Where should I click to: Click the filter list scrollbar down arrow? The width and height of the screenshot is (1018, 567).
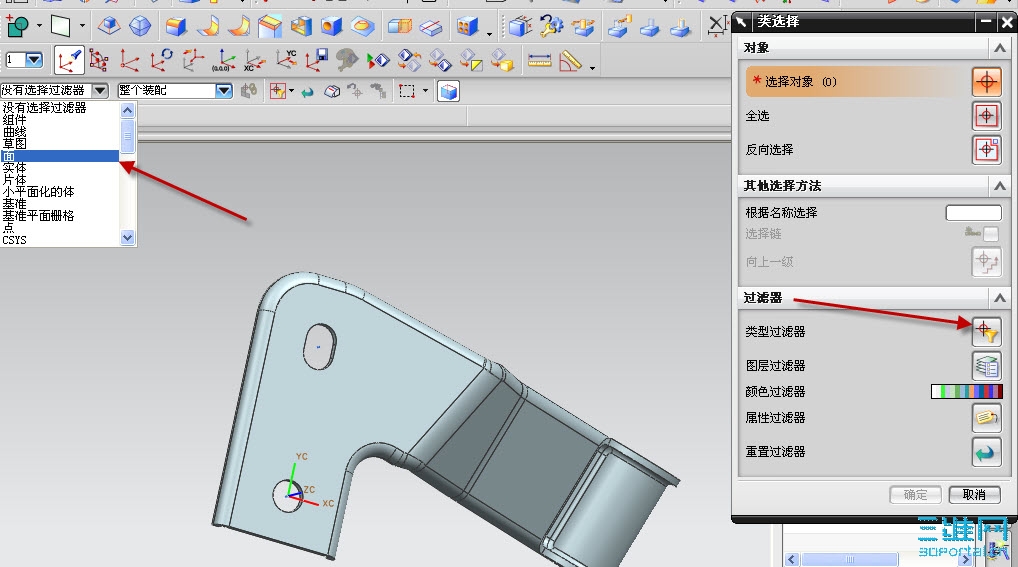click(127, 238)
